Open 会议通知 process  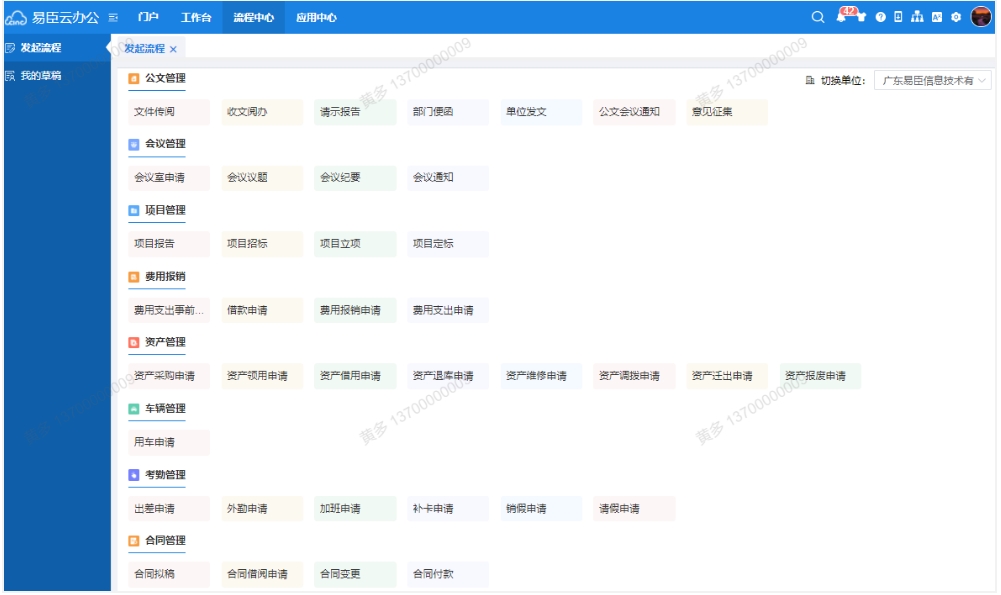[x=448, y=178]
